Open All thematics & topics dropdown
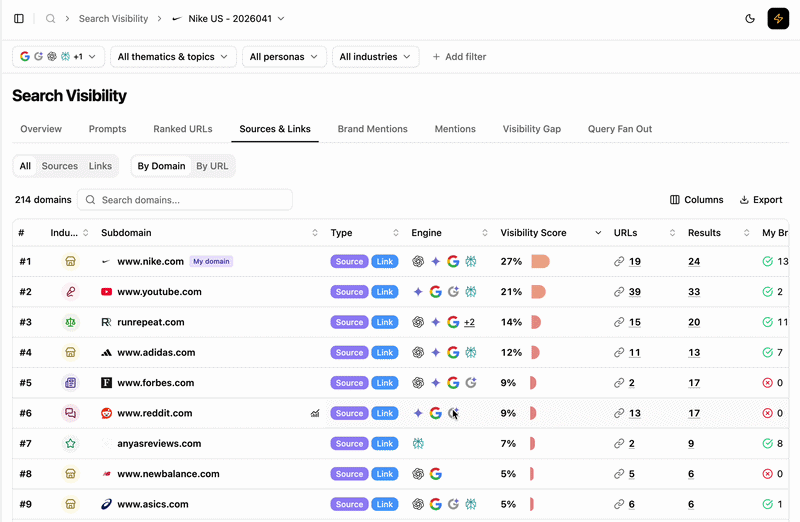 click(x=173, y=57)
